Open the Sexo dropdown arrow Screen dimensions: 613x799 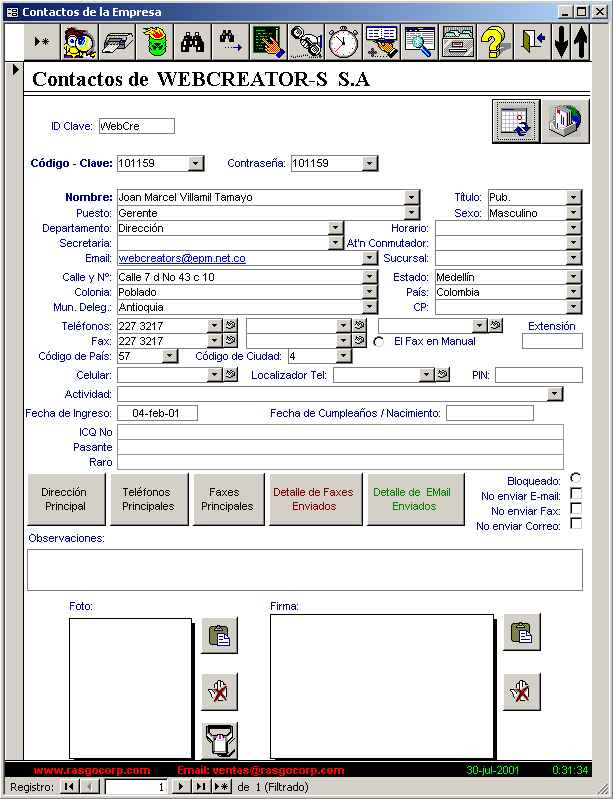pos(574,212)
